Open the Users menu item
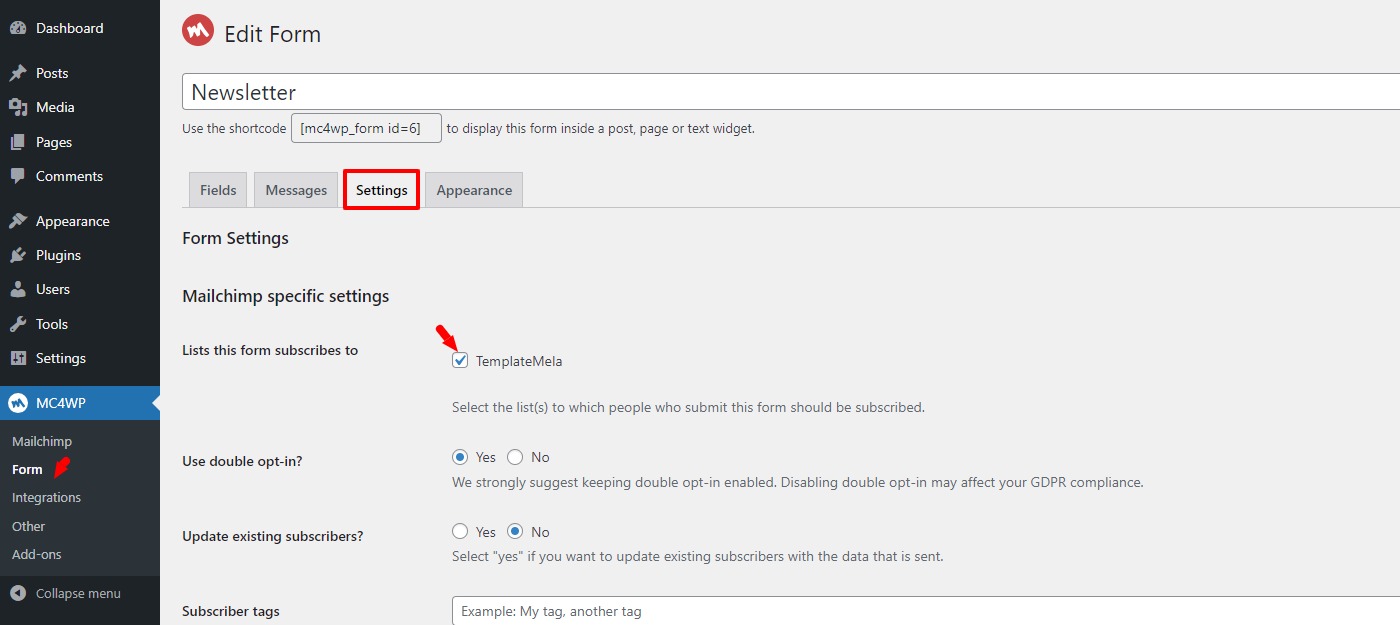Screen dimensions: 1400x625 click(x=80, y=289)
